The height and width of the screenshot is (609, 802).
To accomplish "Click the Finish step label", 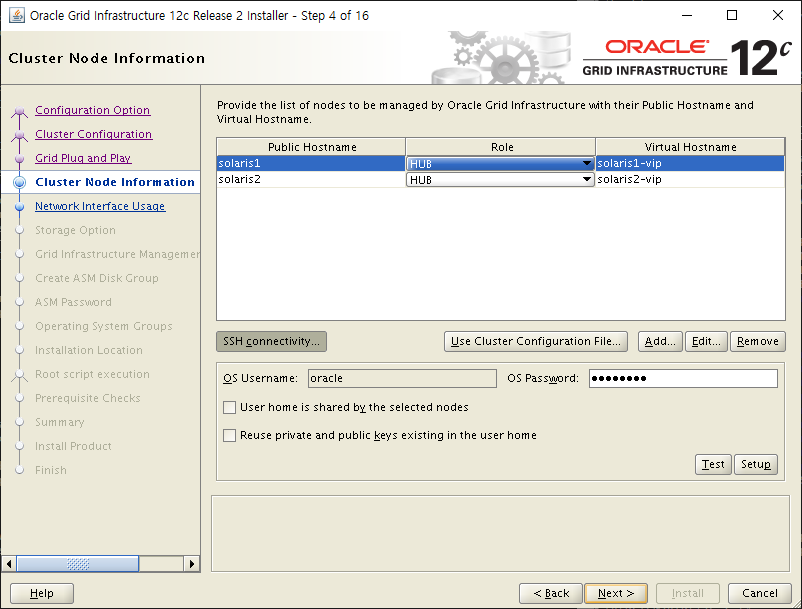I will [x=51, y=471].
